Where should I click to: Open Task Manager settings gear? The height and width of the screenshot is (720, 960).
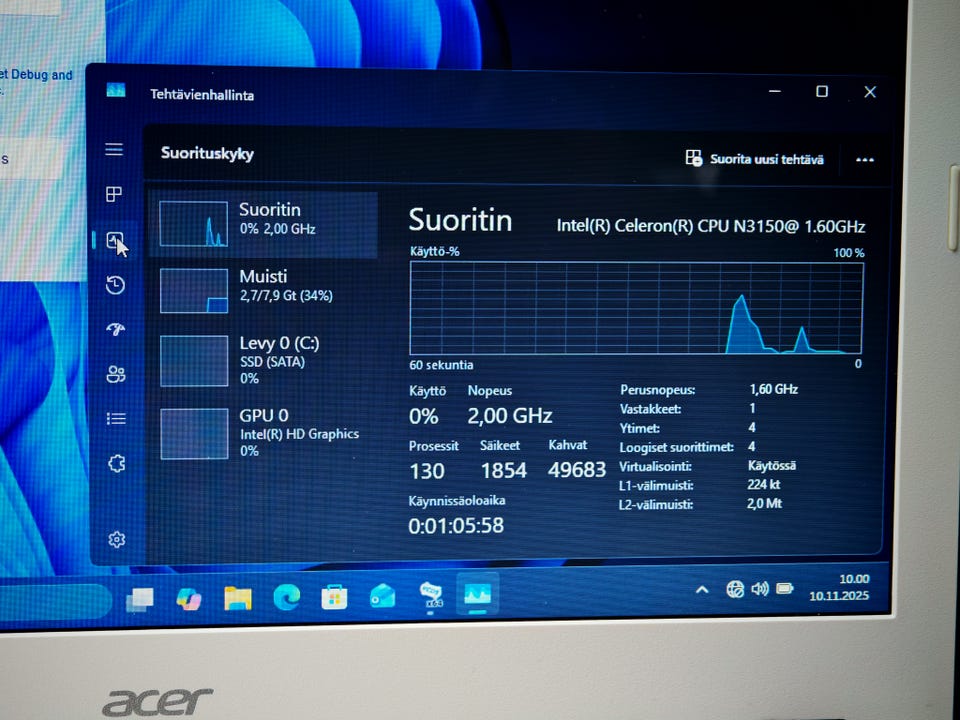tap(116, 539)
